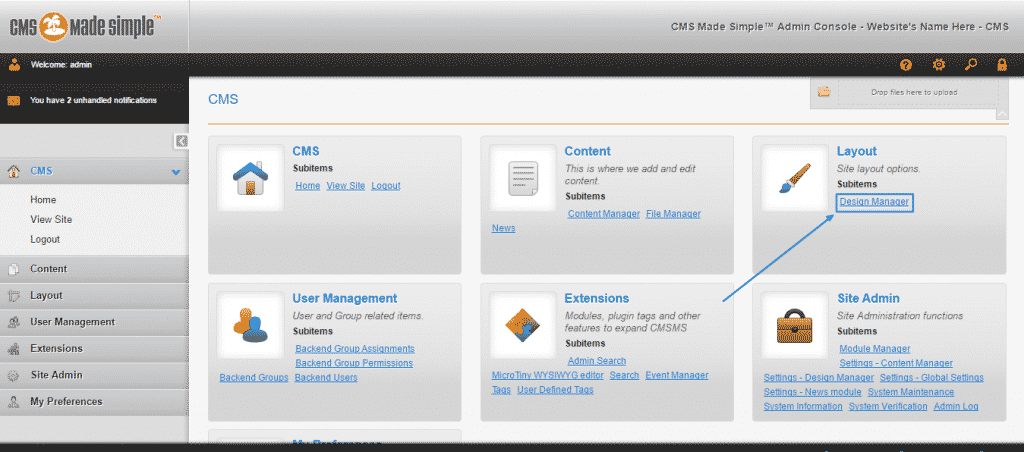Screen dimensions: 1024x452
Task: Open User Management in sidebar menu
Action: coord(94,322)
